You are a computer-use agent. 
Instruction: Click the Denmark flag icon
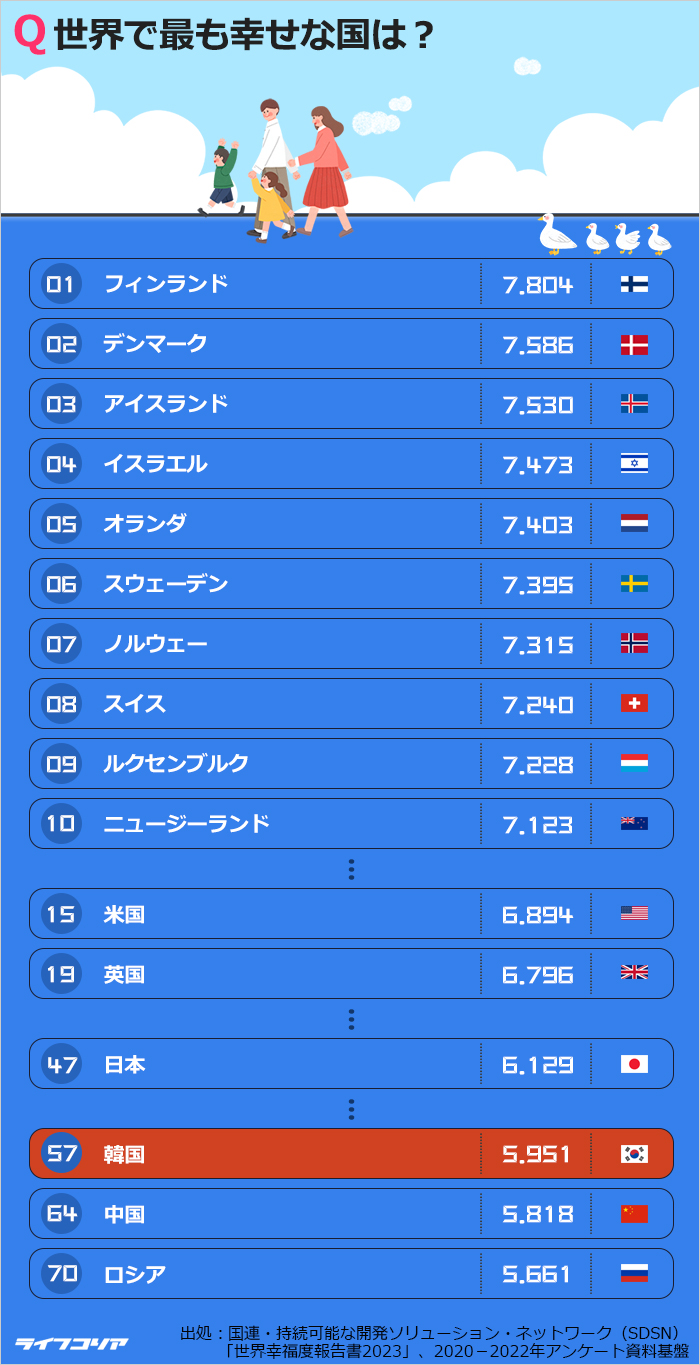[x=634, y=344]
